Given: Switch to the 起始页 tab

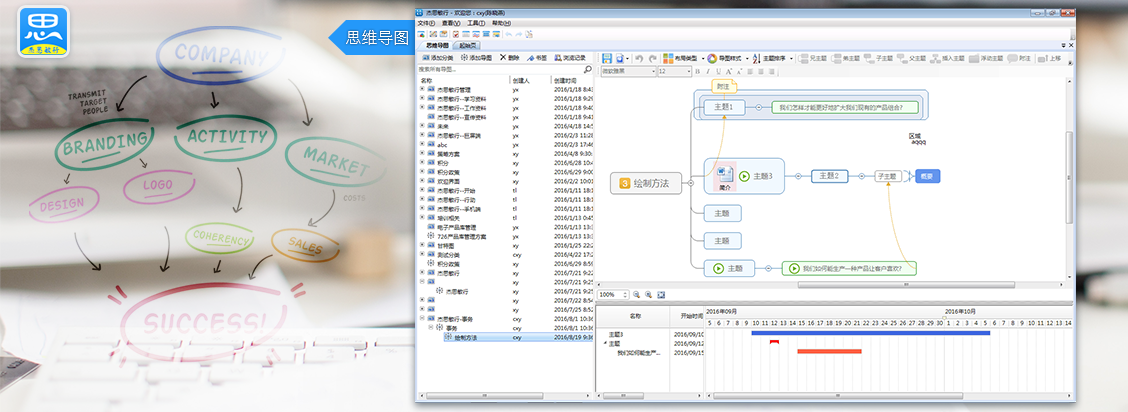Looking at the screenshot, I should (x=468, y=45).
